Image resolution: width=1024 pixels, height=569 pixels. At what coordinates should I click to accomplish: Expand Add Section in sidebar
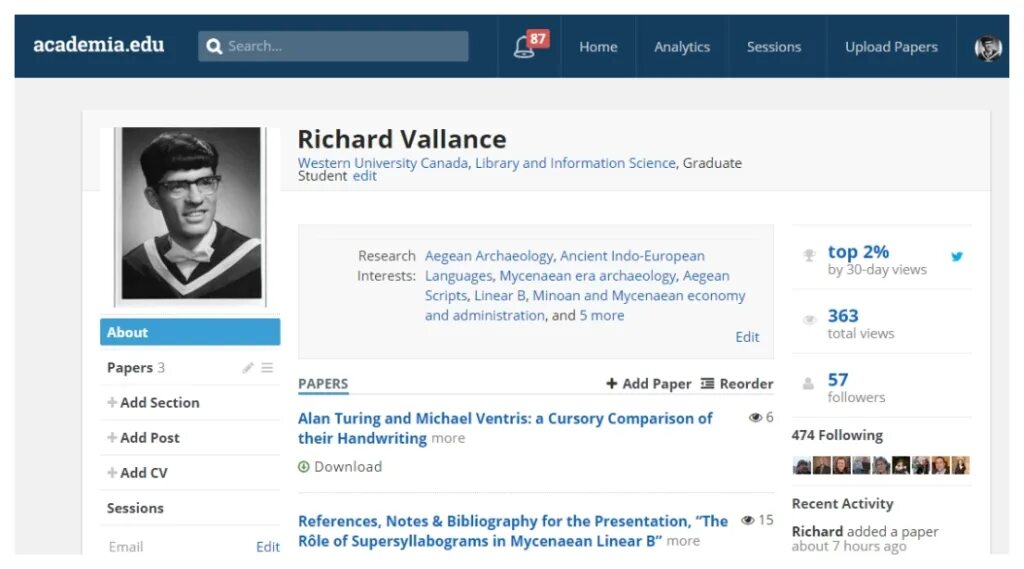click(153, 402)
